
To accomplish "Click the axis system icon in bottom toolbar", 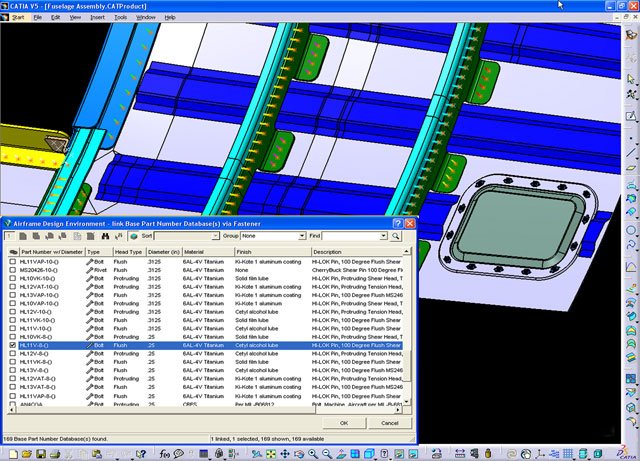I will click(540, 454).
